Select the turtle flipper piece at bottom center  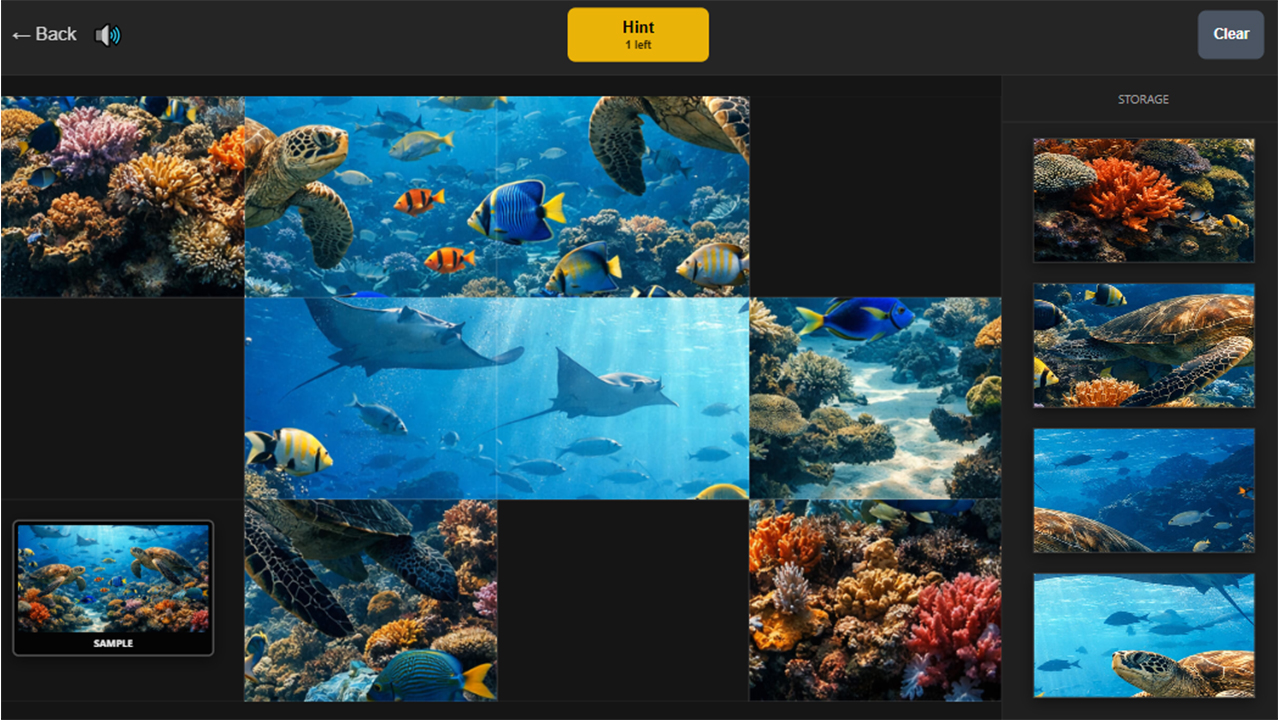370,600
